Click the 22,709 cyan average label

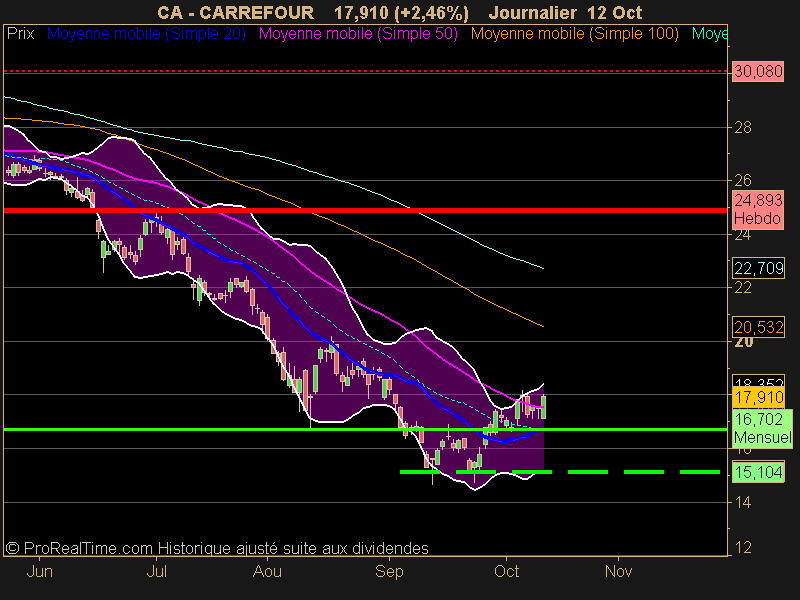758,268
